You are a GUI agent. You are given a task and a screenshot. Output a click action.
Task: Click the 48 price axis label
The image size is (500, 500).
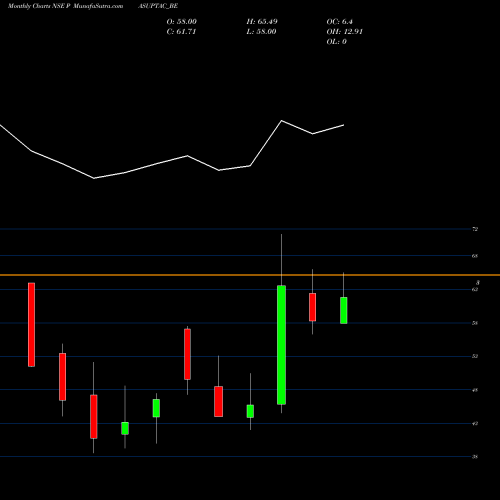pos(475,390)
